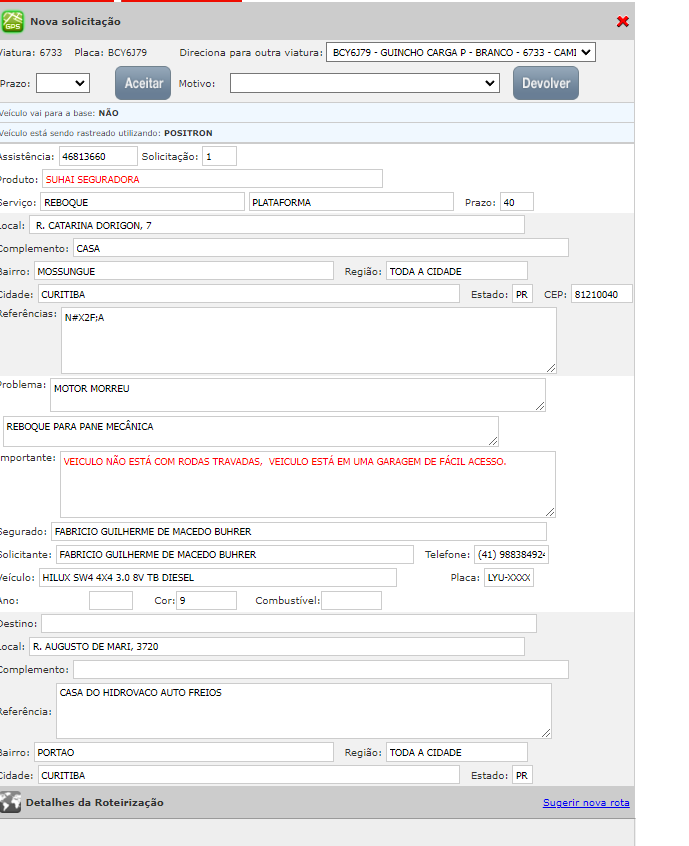Click the empty destination Complemento field
Viewport: 689px width, 846px height.
321,669
